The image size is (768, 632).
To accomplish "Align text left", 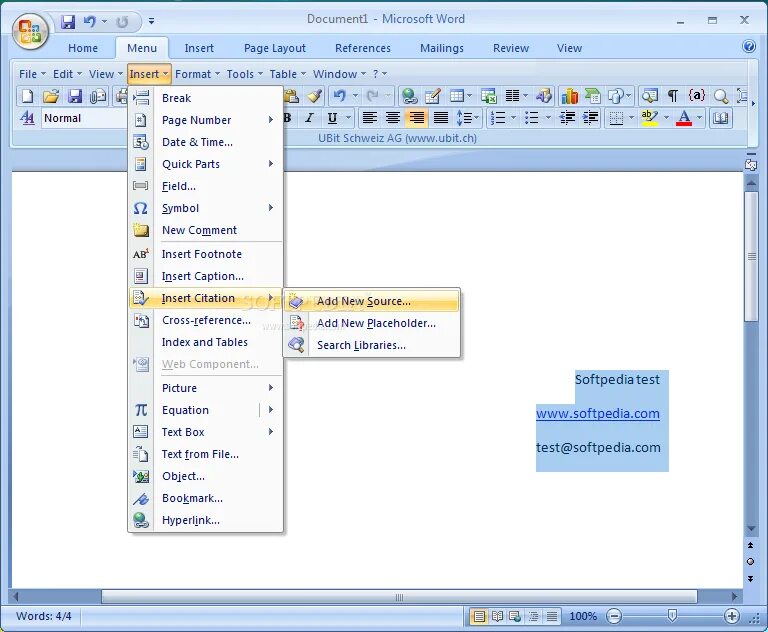I will [x=370, y=118].
